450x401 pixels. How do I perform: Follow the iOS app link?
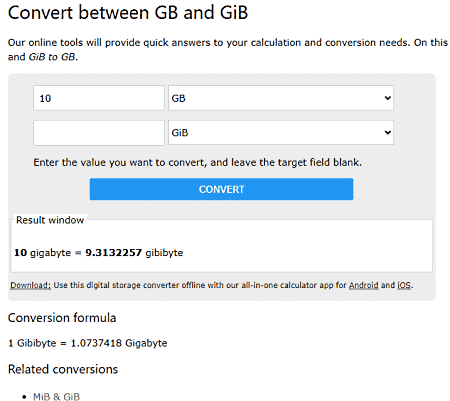404,285
